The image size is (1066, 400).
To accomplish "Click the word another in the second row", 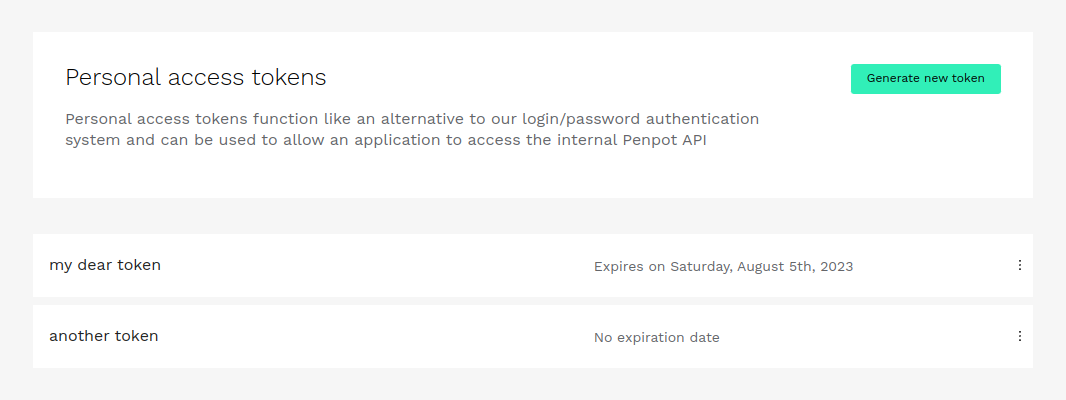I will click(x=79, y=336).
